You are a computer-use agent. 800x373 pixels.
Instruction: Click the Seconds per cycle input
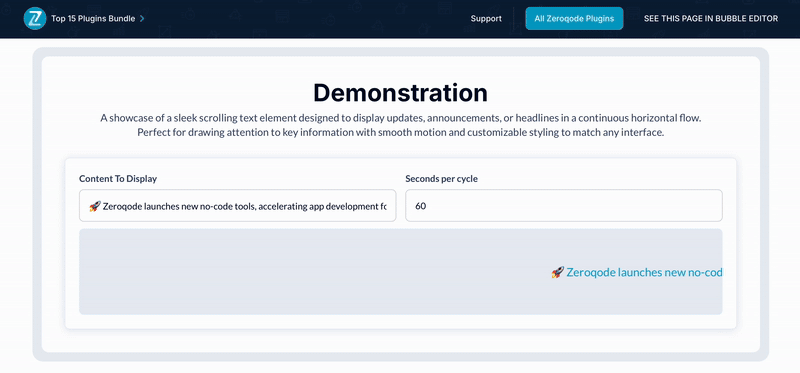coord(564,206)
